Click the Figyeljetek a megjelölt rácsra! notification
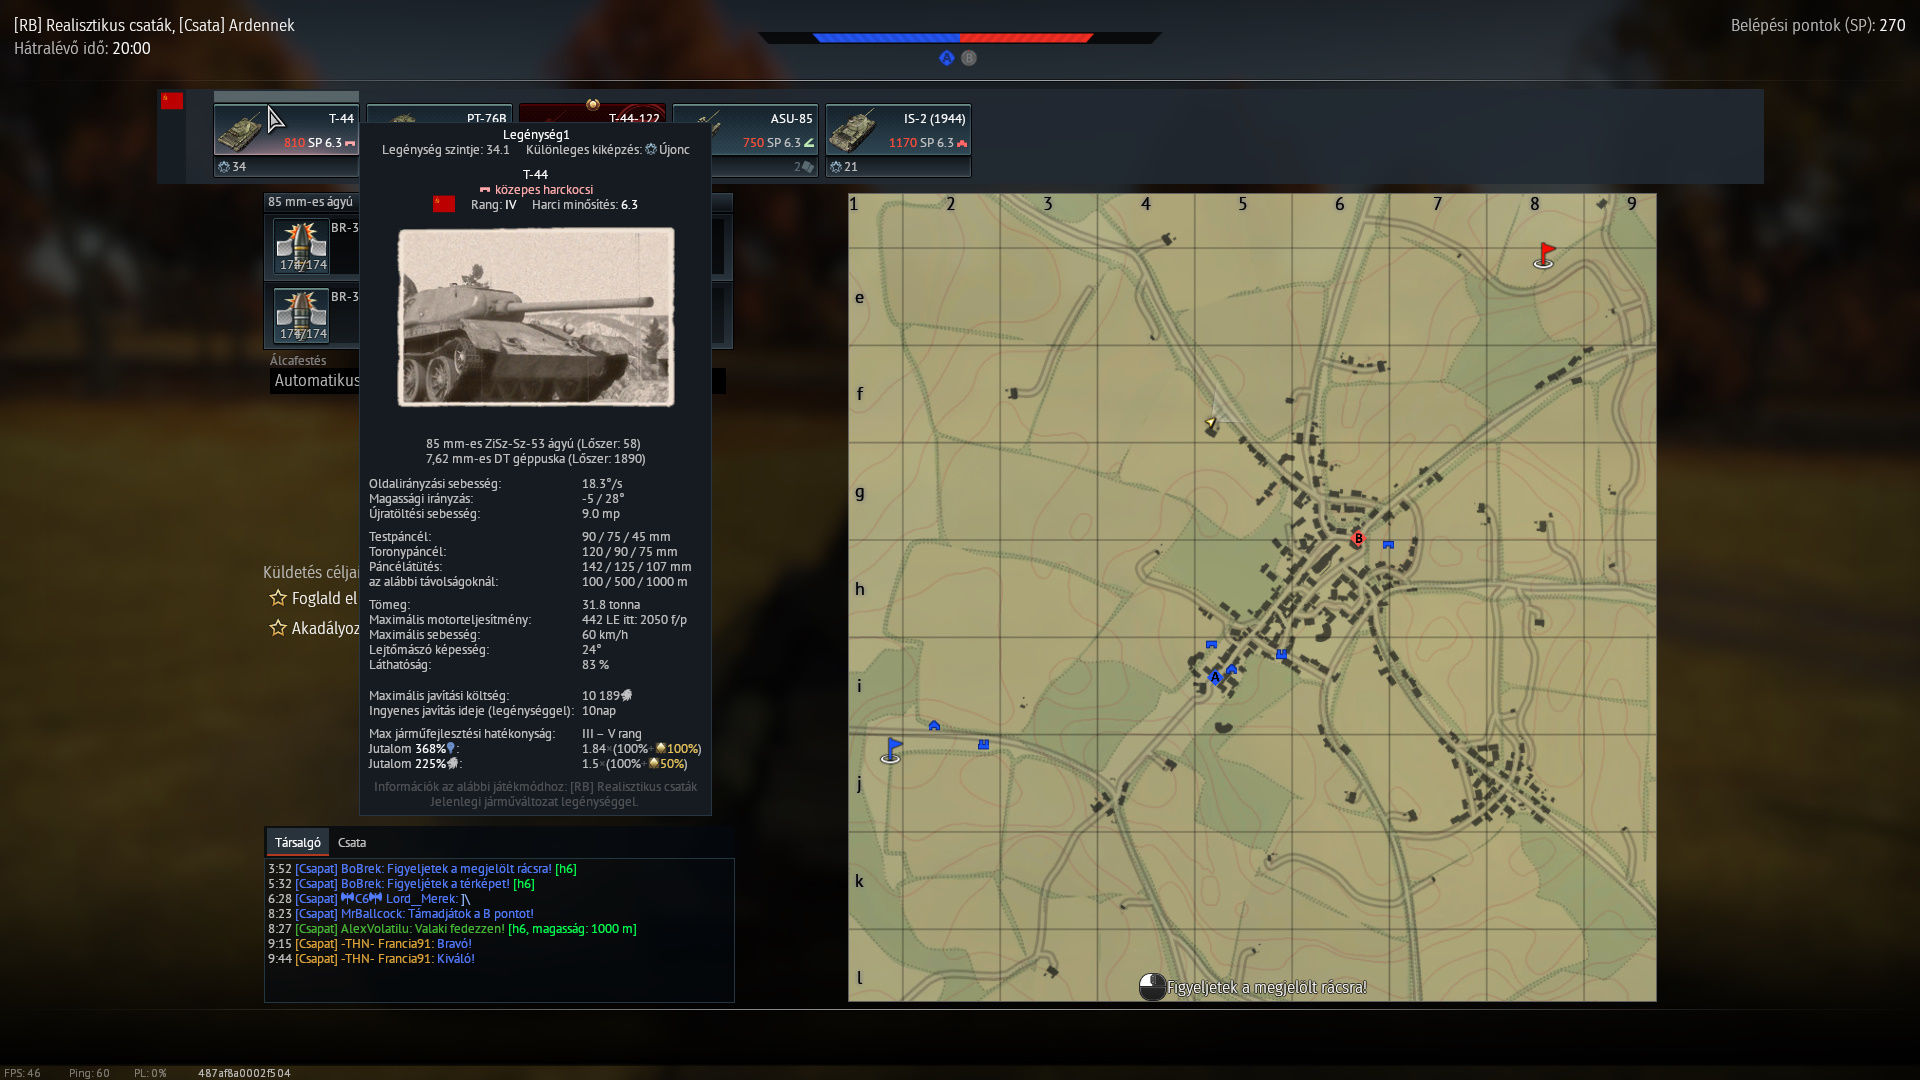The height and width of the screenshot is (1080, 1920). (x=1265, y=988)
